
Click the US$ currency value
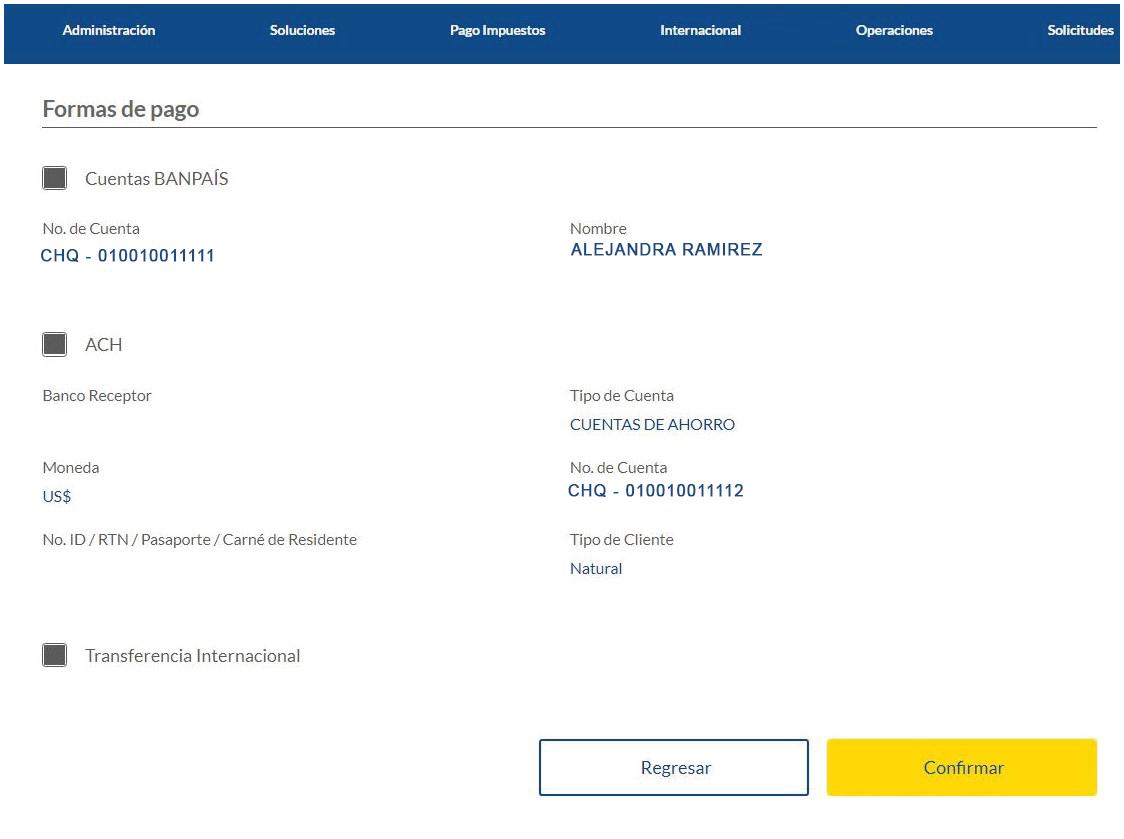click(57, 497)
